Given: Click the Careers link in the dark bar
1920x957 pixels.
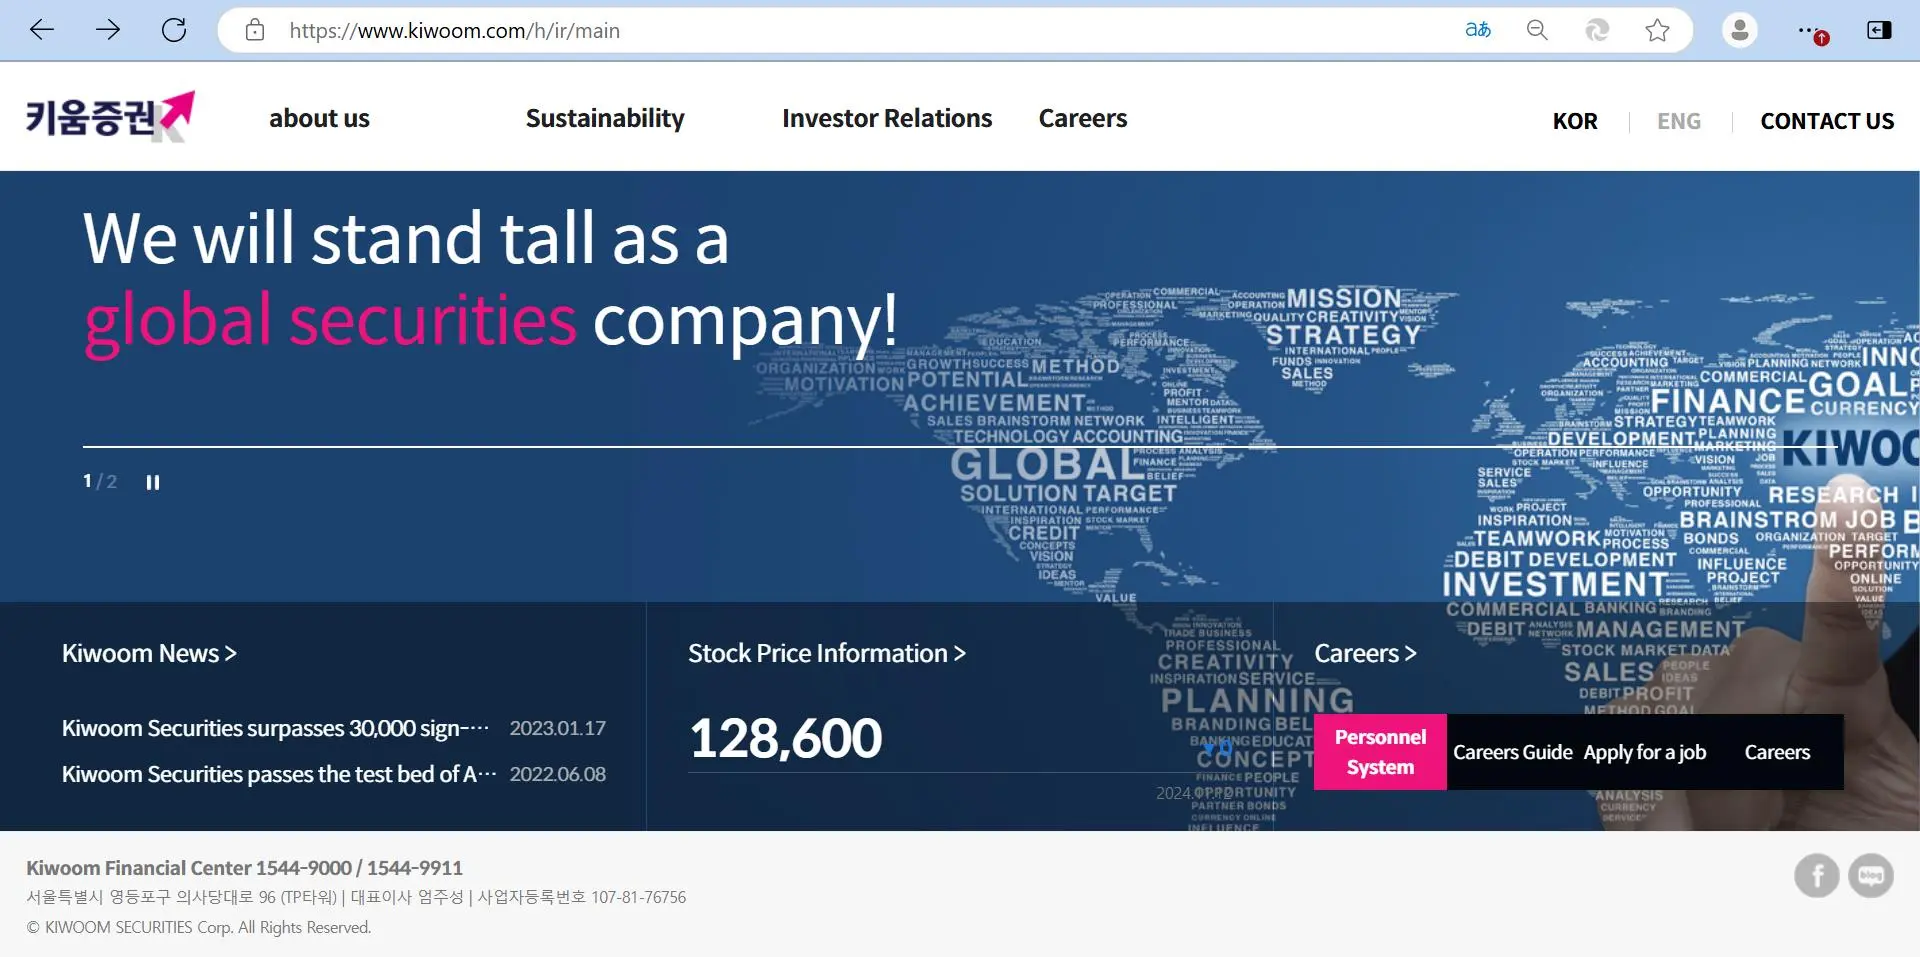Looking at the screenshot, I should [x=1777, y=752].
